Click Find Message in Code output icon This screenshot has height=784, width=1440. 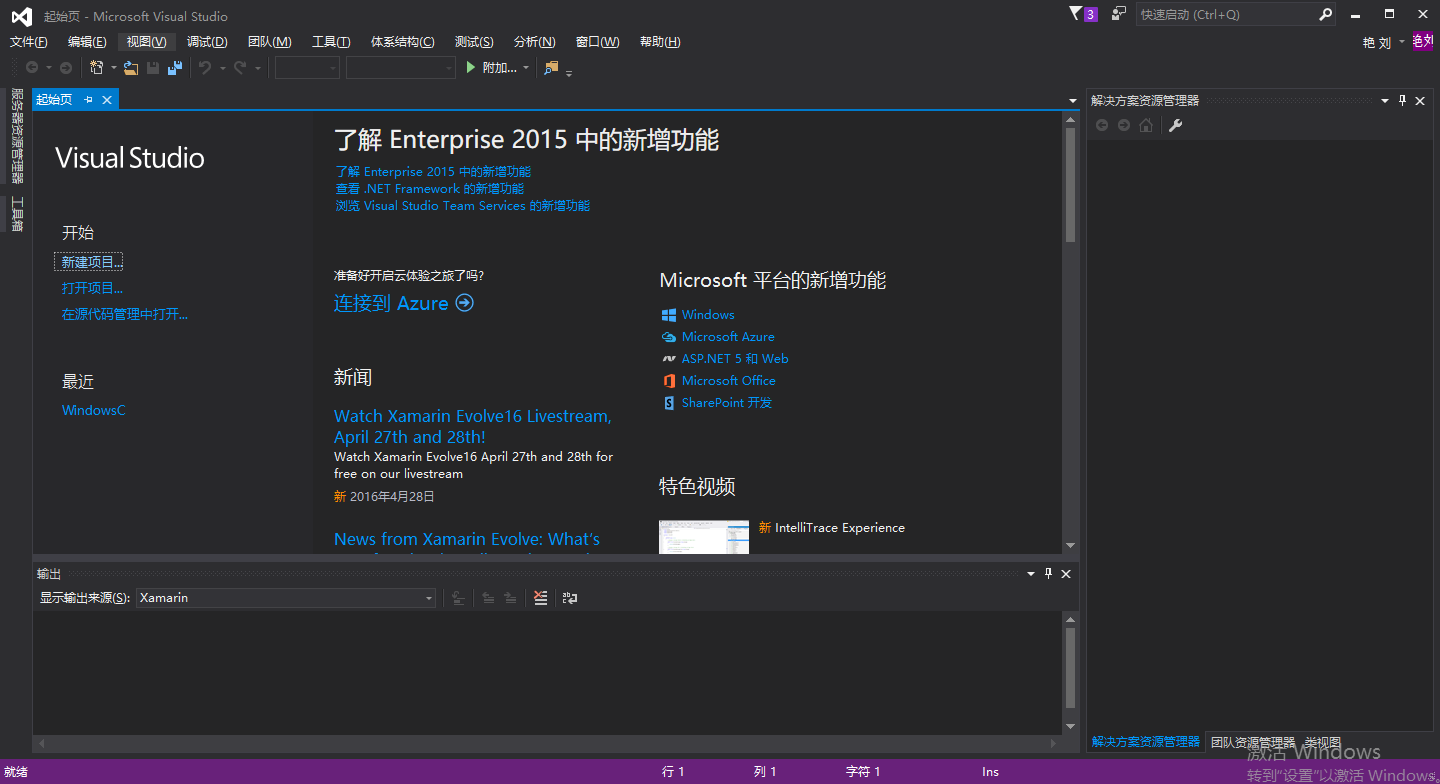coord(458,598)
